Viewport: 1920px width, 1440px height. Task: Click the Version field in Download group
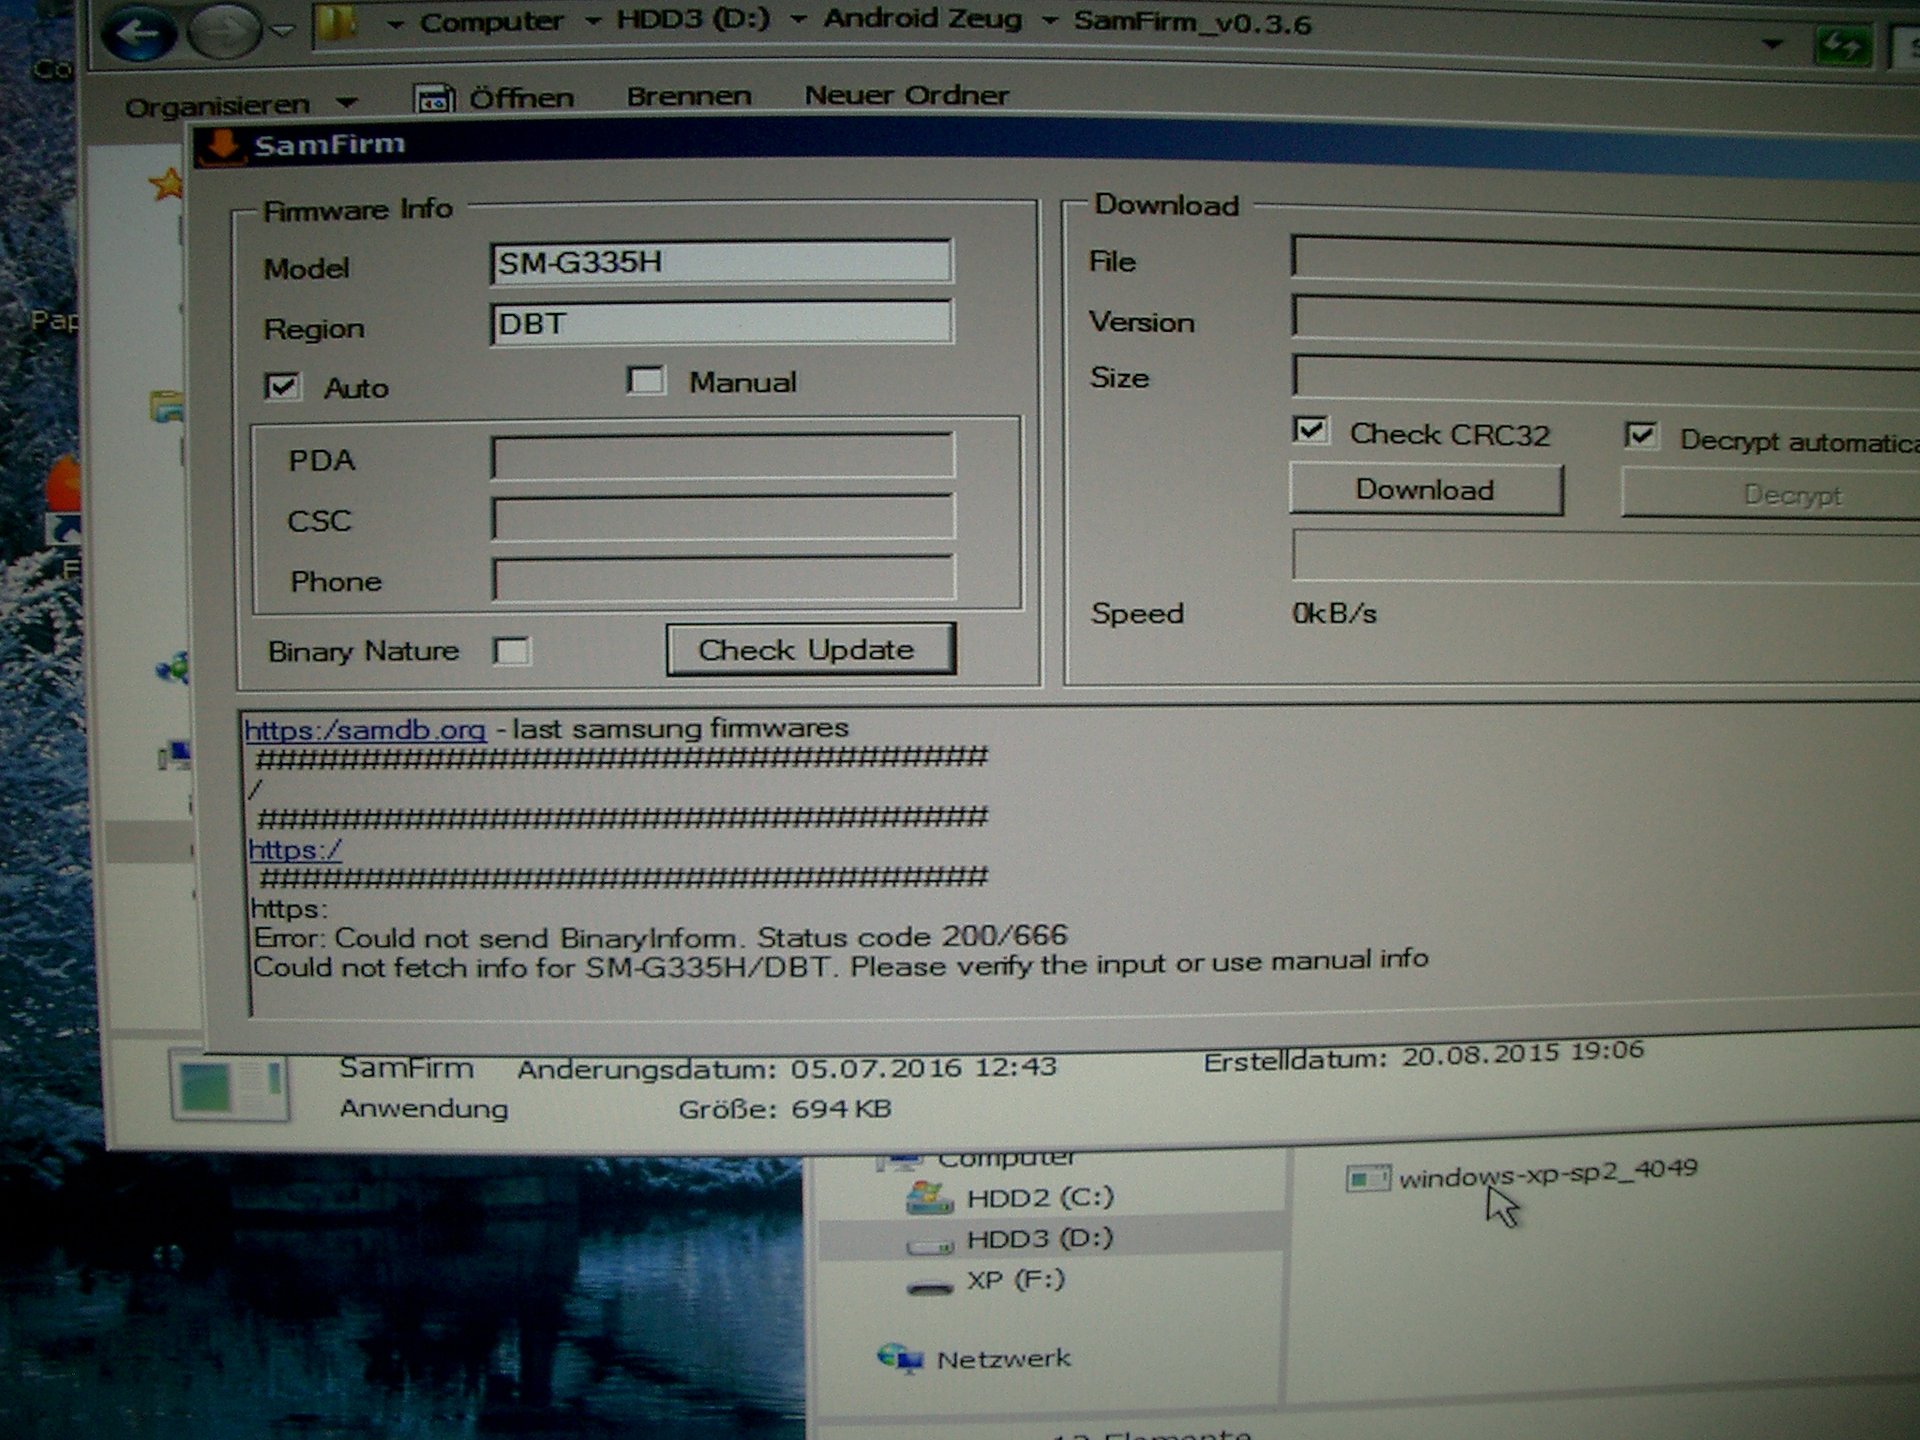(1606, 320)
